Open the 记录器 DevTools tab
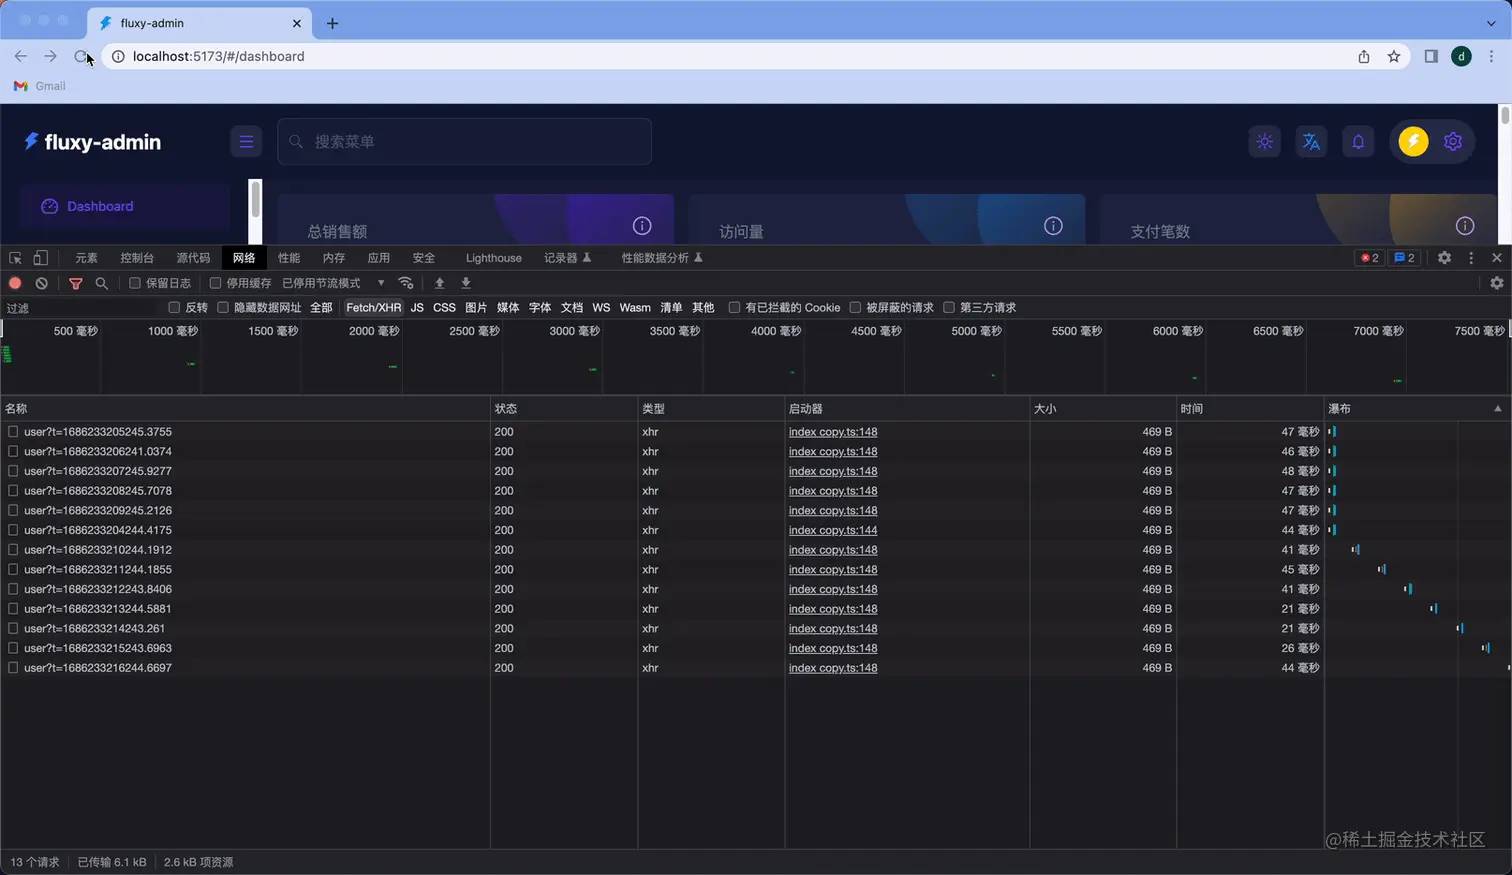Image resolution: width=1512 pixels, height=875 pixels. [x=567, y=258]
